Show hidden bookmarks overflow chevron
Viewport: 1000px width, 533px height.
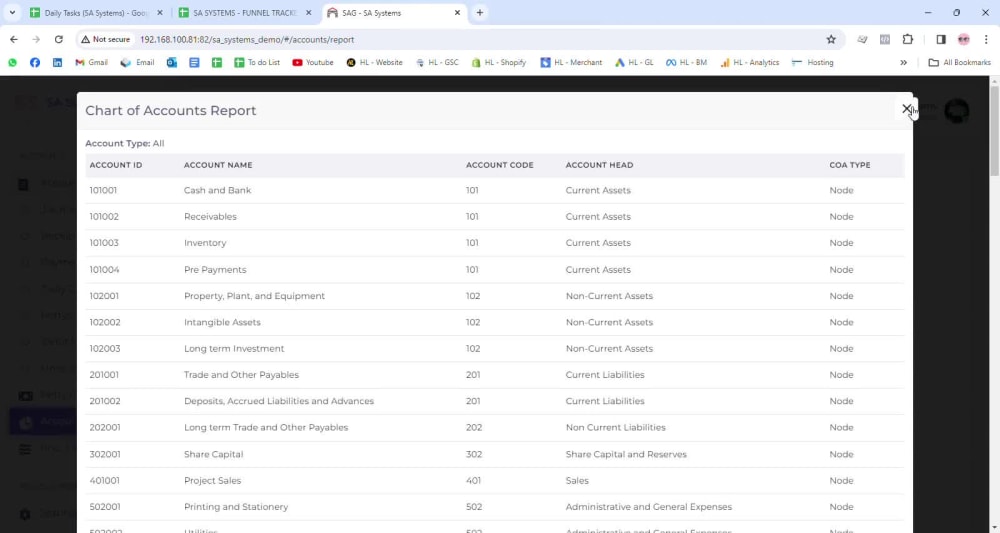[903, 62]
